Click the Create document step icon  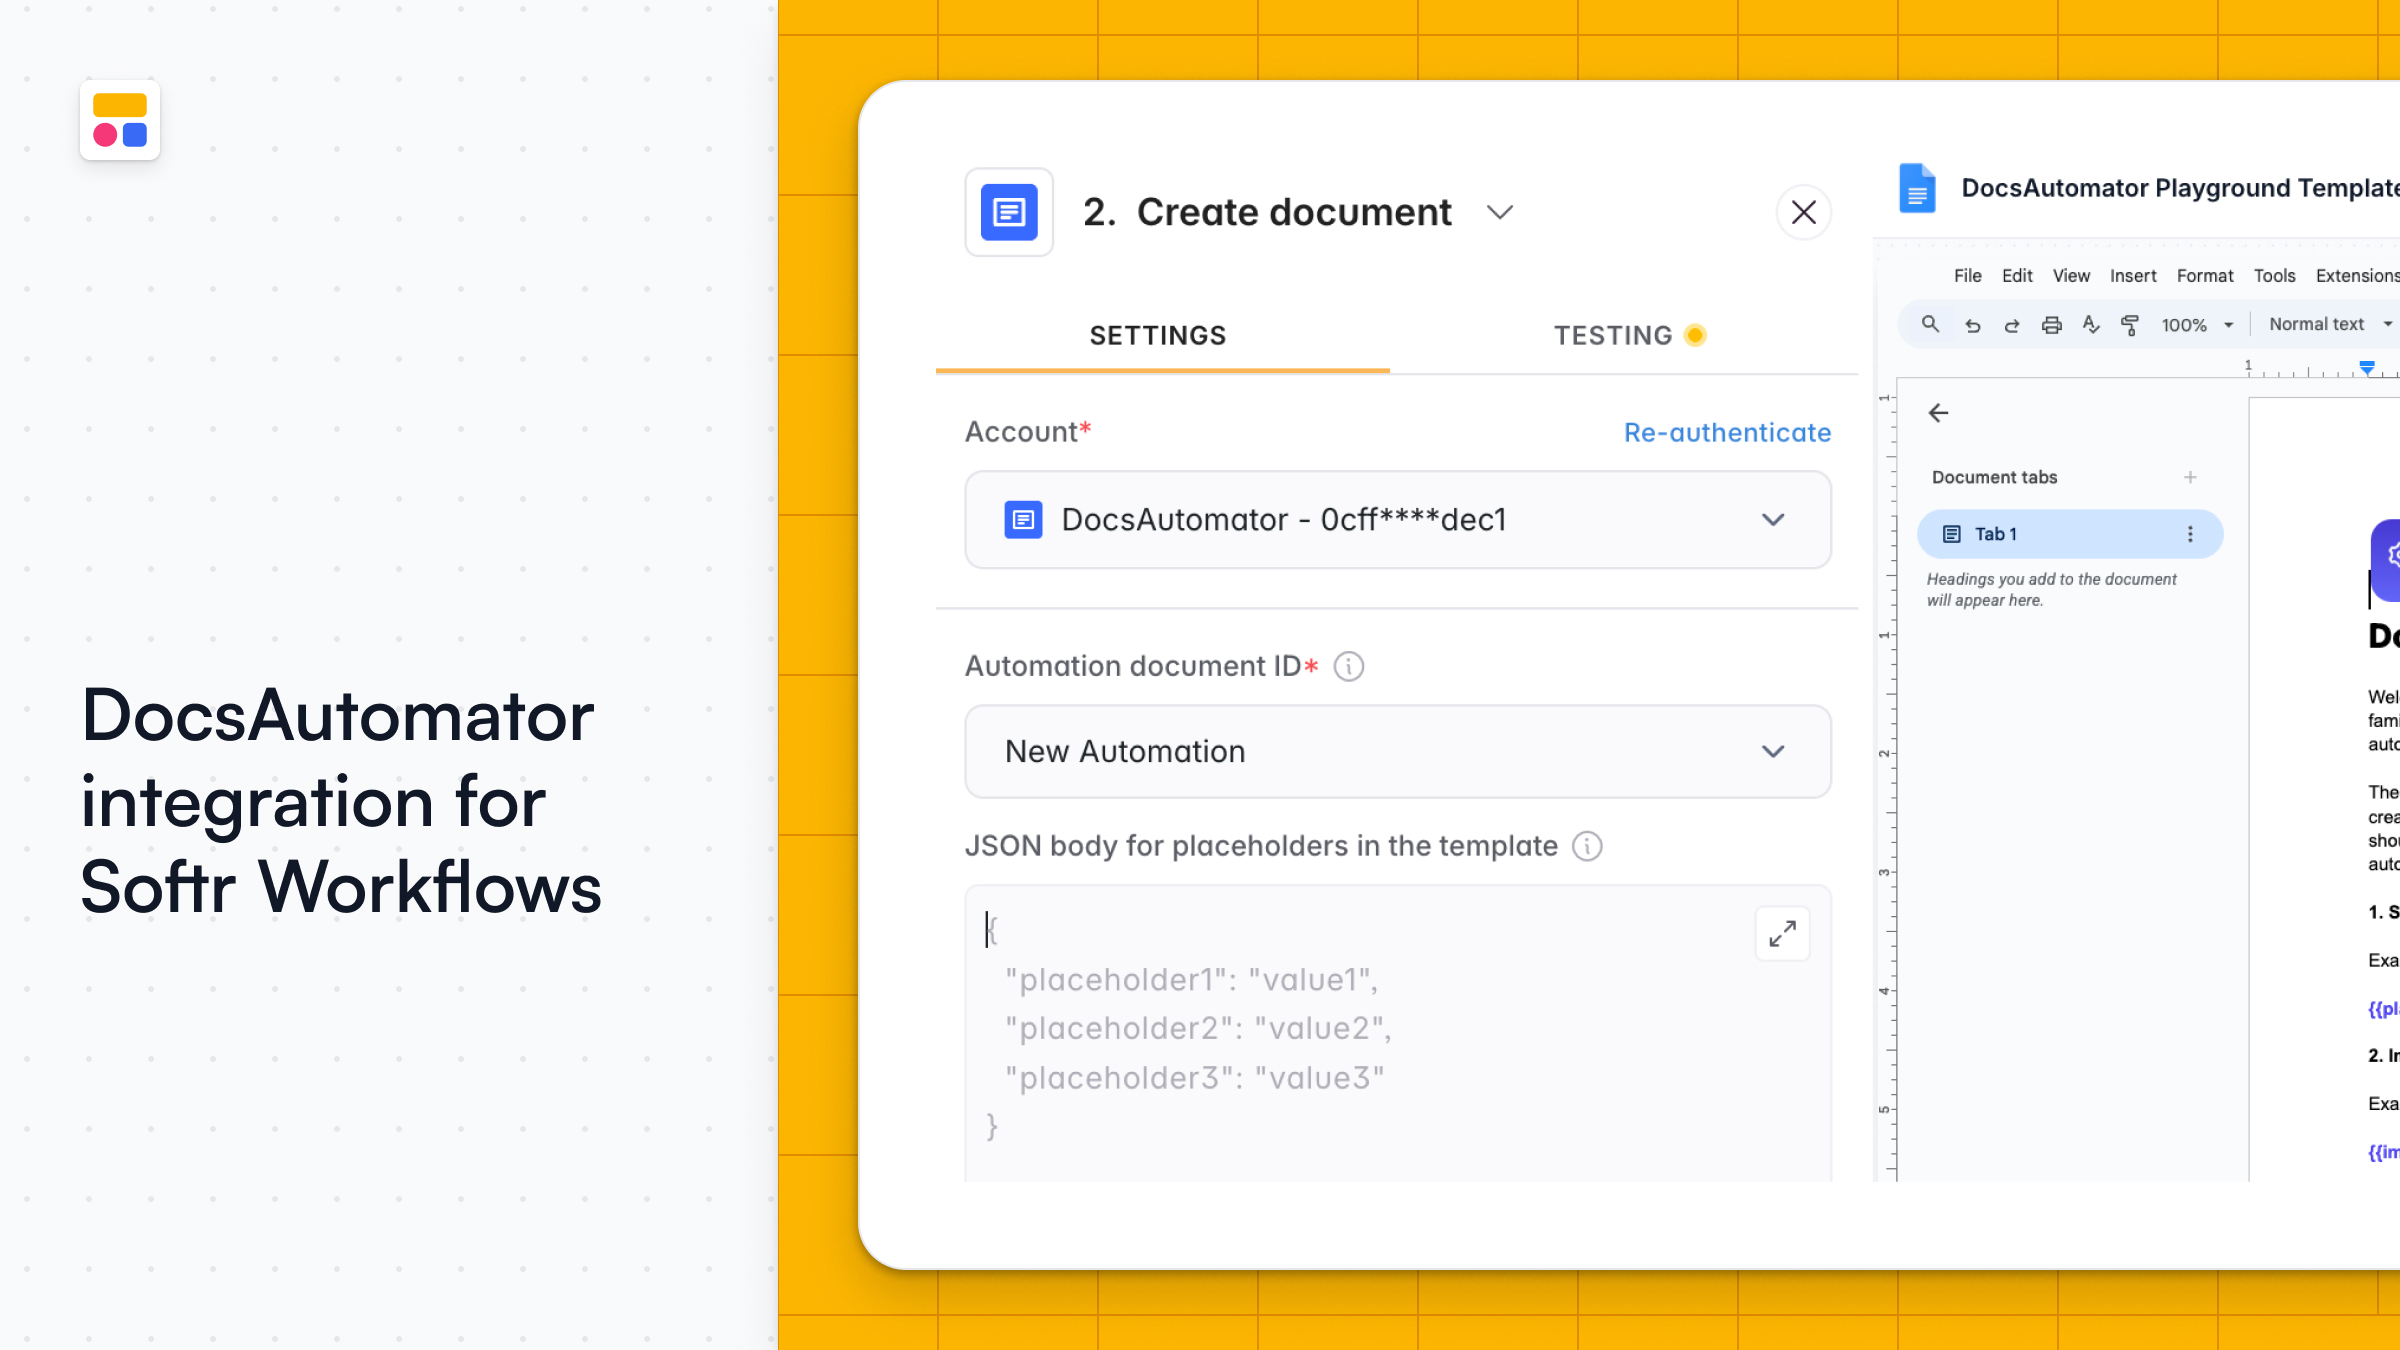pyautogui.click(x=1009, y=212)
